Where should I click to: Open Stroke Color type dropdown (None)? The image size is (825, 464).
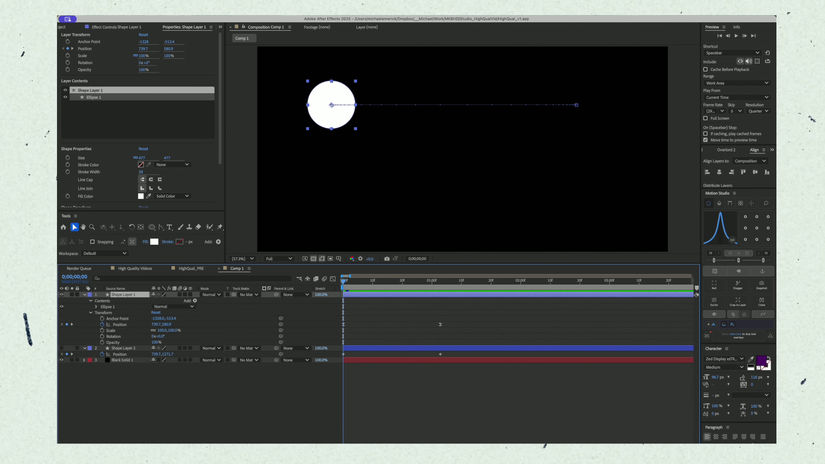click(173, 165)
